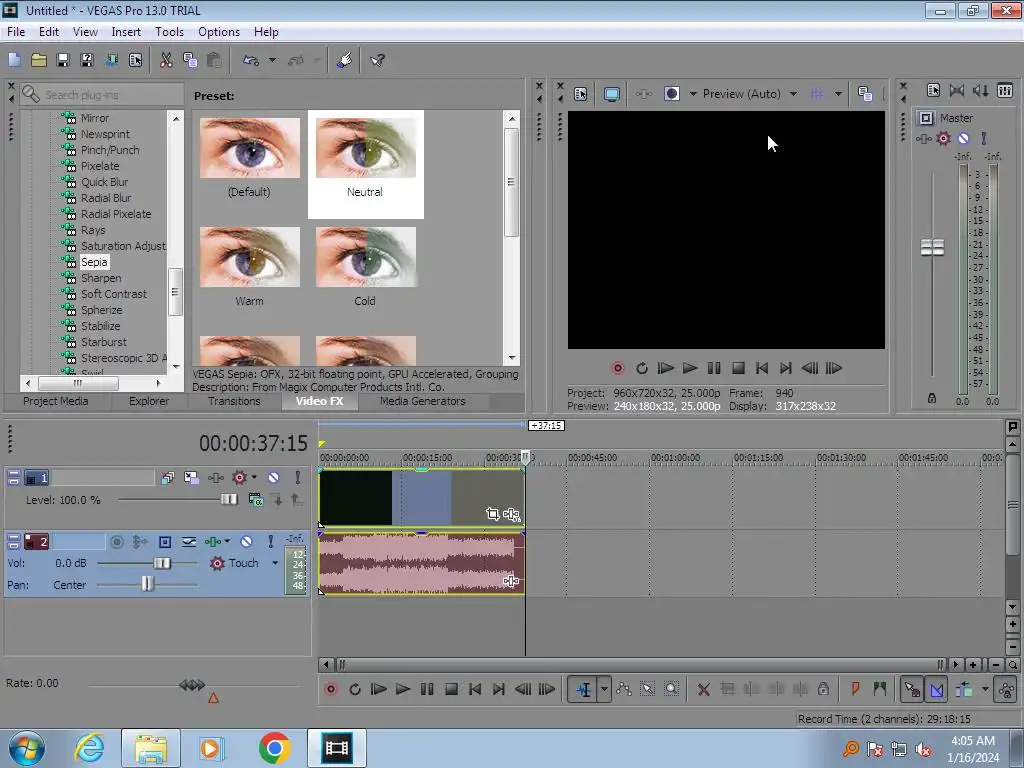This screenshot has width=1024, height=768.
Task: Switch to the Transitions tab
Action: pyautogui.click(x=234, y=401)
